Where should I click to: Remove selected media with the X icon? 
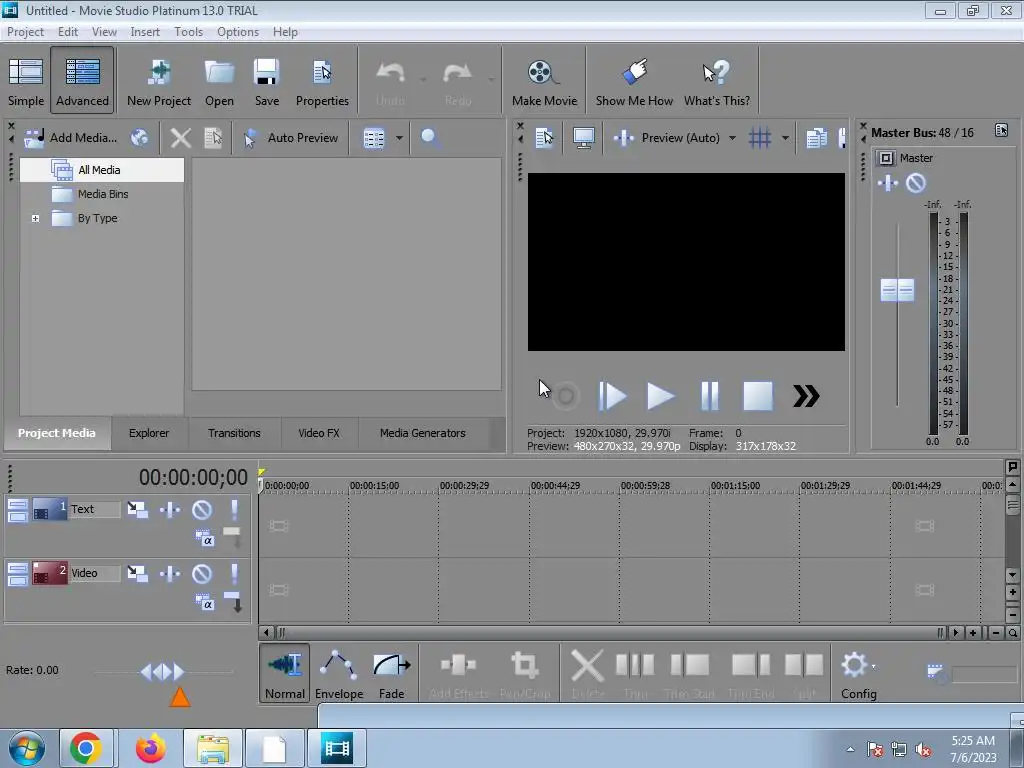(180, 138)
